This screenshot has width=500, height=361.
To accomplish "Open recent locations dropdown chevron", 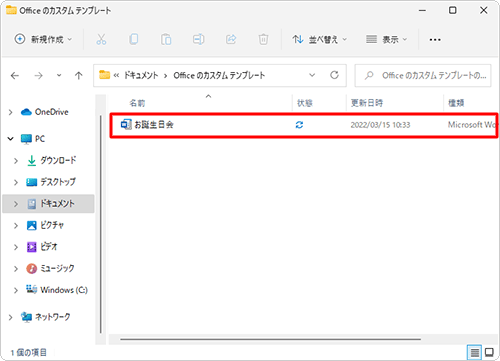I will [x=59, y=75].
